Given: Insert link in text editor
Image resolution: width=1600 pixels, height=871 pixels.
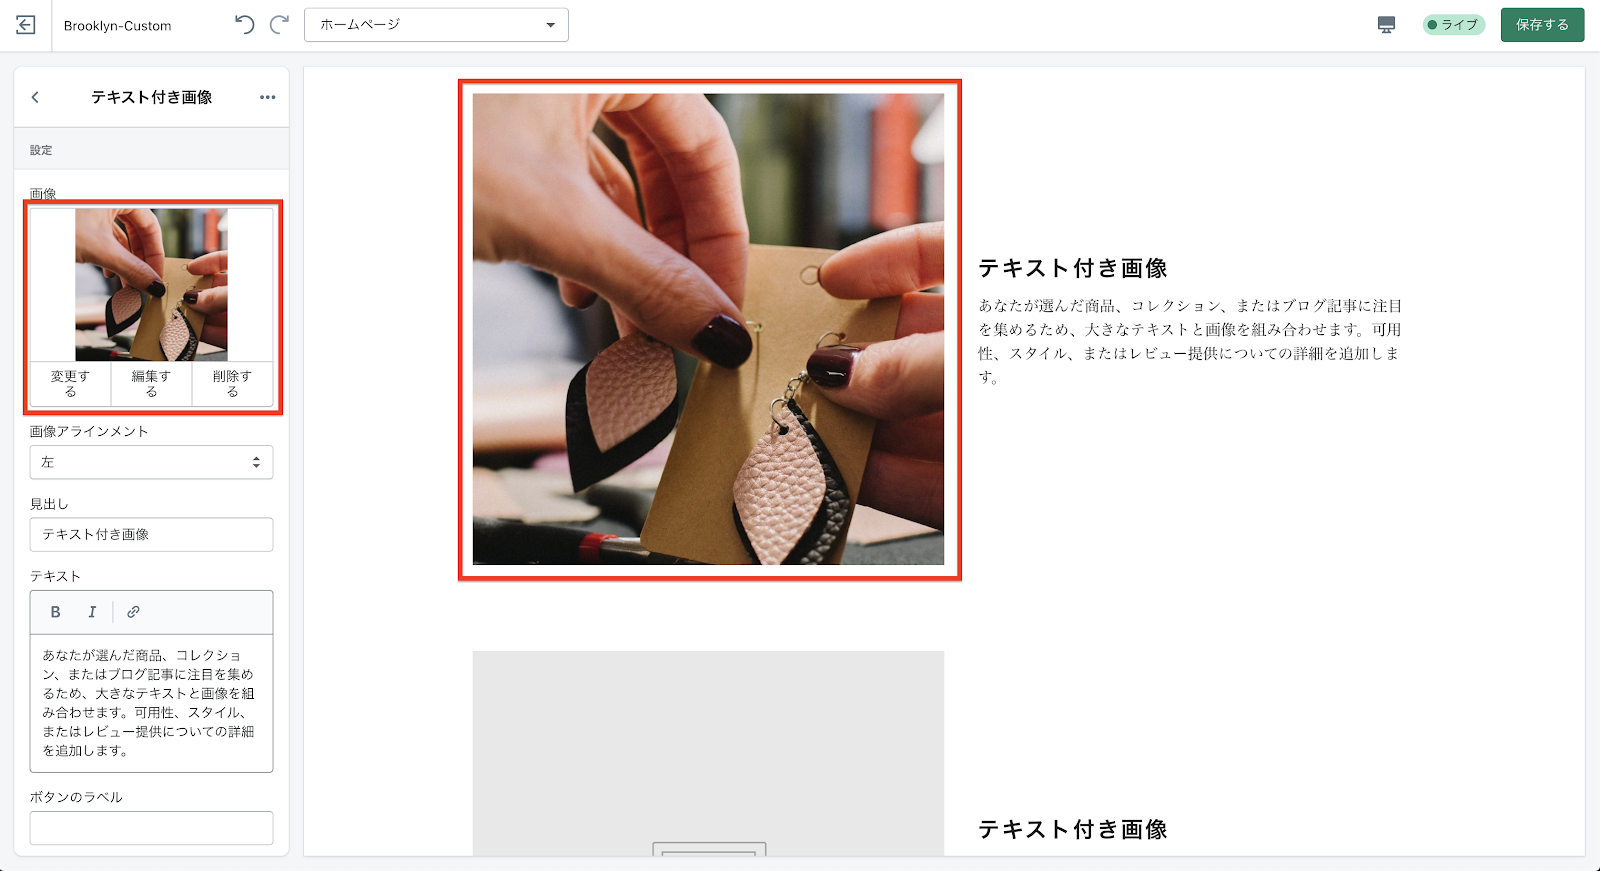Looking at the screenshot, I should coord(133,612).
